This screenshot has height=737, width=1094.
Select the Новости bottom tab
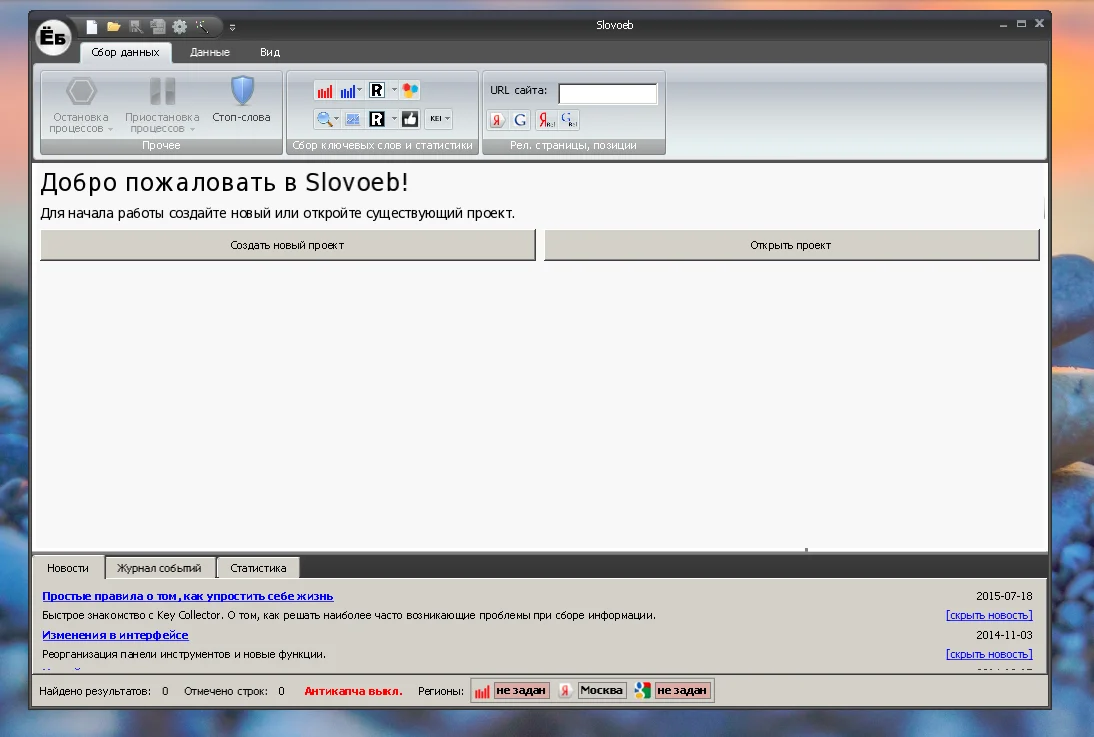click(68, 568)
